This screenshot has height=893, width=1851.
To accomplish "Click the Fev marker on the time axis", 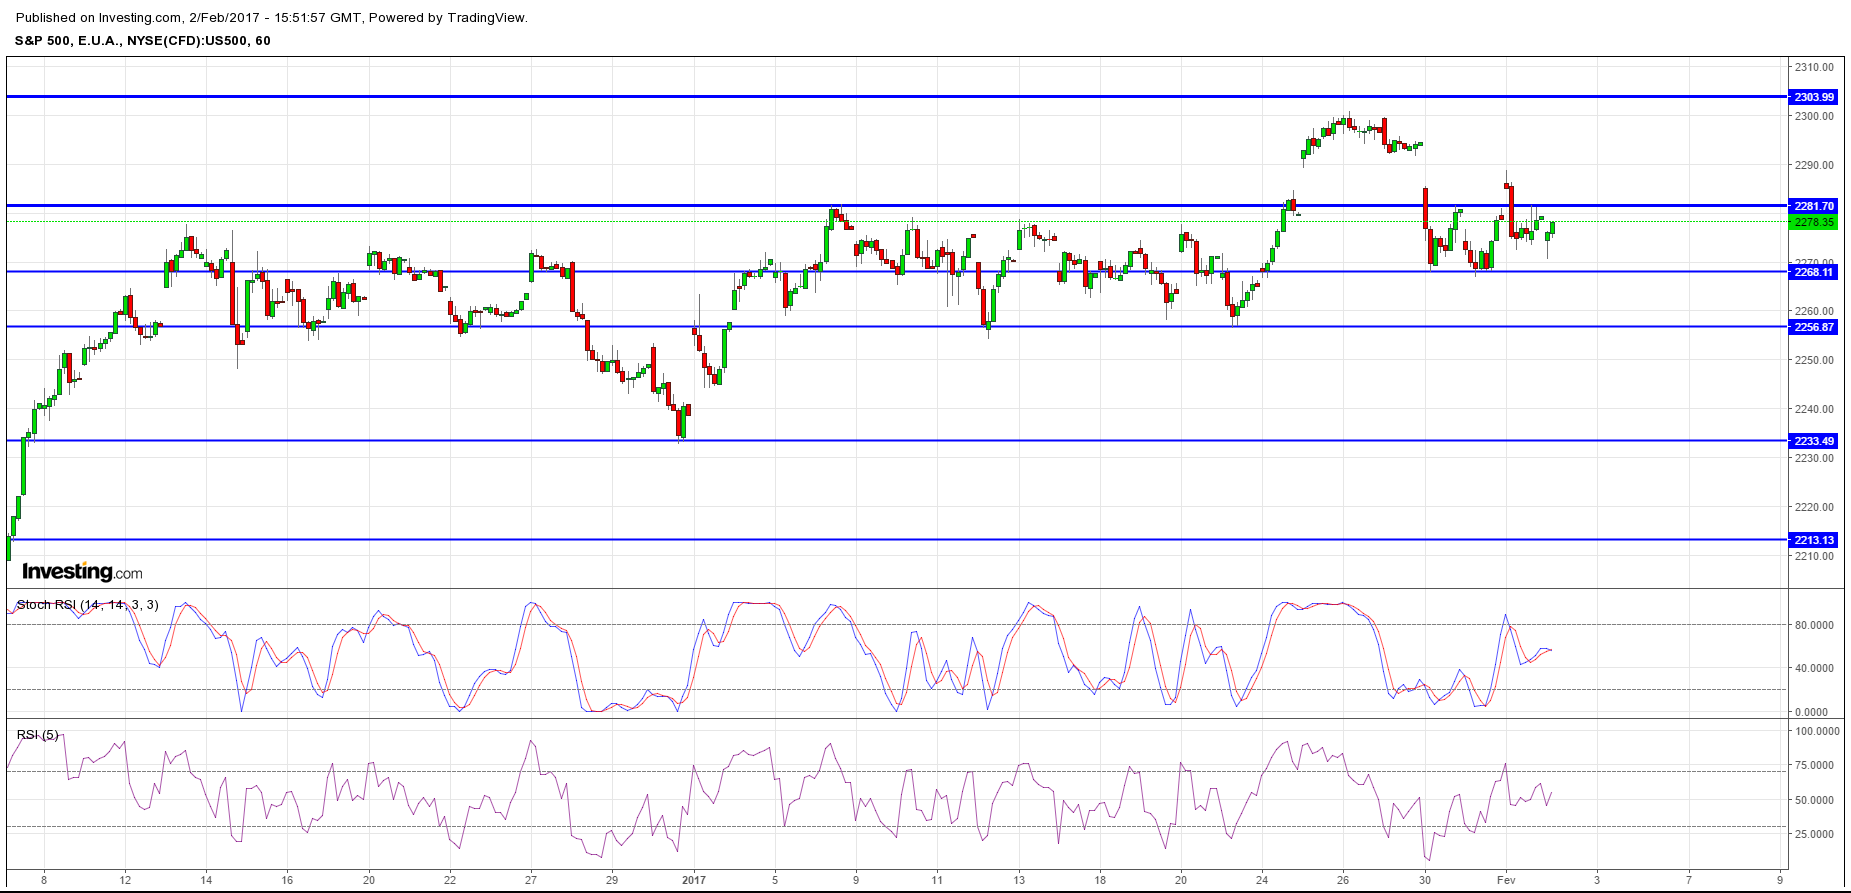I will pos(1506,880).
